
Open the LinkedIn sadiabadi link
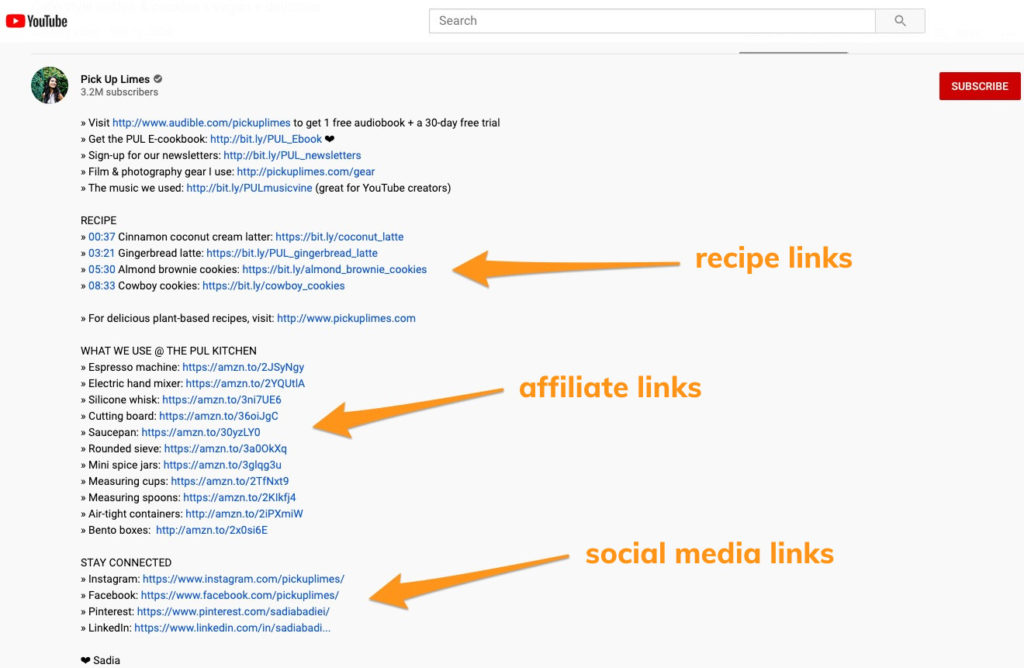point(232,629)
